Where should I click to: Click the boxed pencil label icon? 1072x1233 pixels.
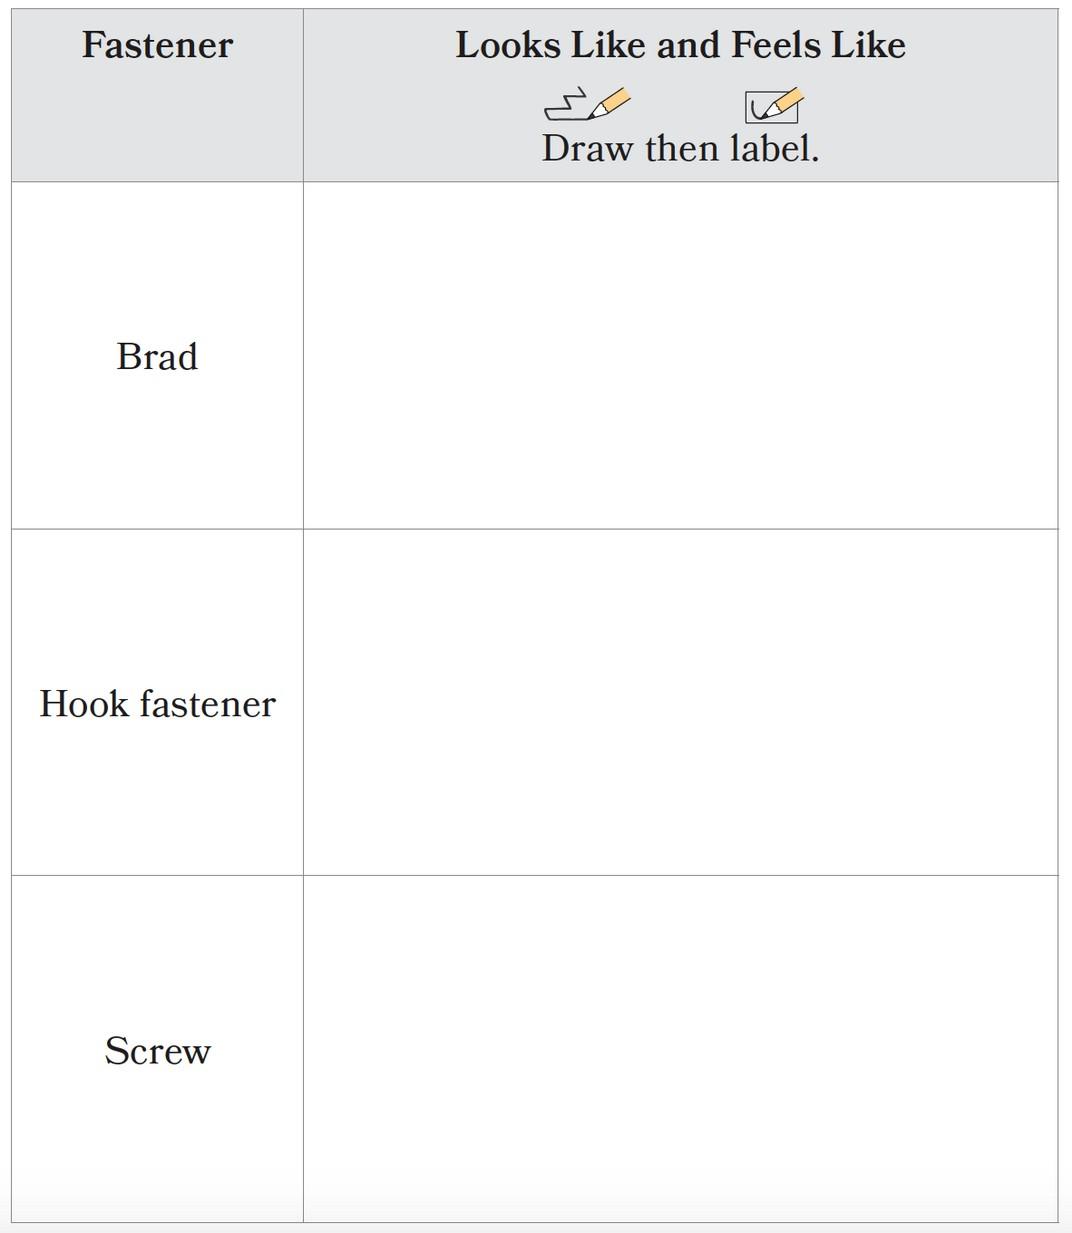click(x=774, y=105)
